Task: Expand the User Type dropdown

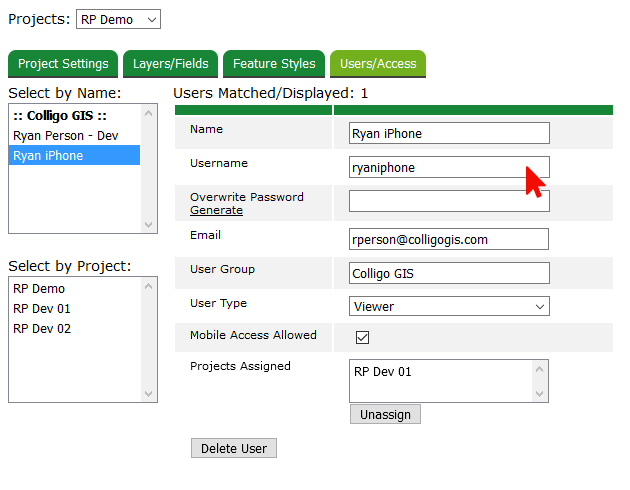Action: [449, 306]
